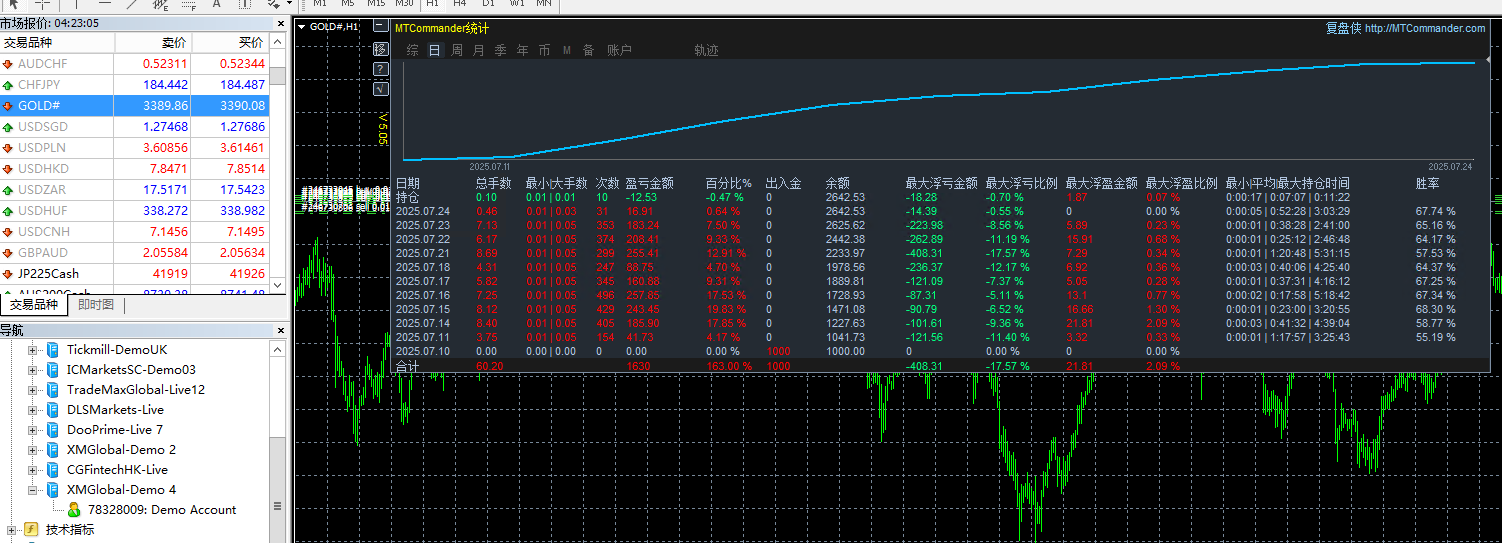Image resolution: width=1502 pixels, height=543 pixels.
Task: Expand the XMGlobal-Demo 2 tree node
Action: pos(32,450)
